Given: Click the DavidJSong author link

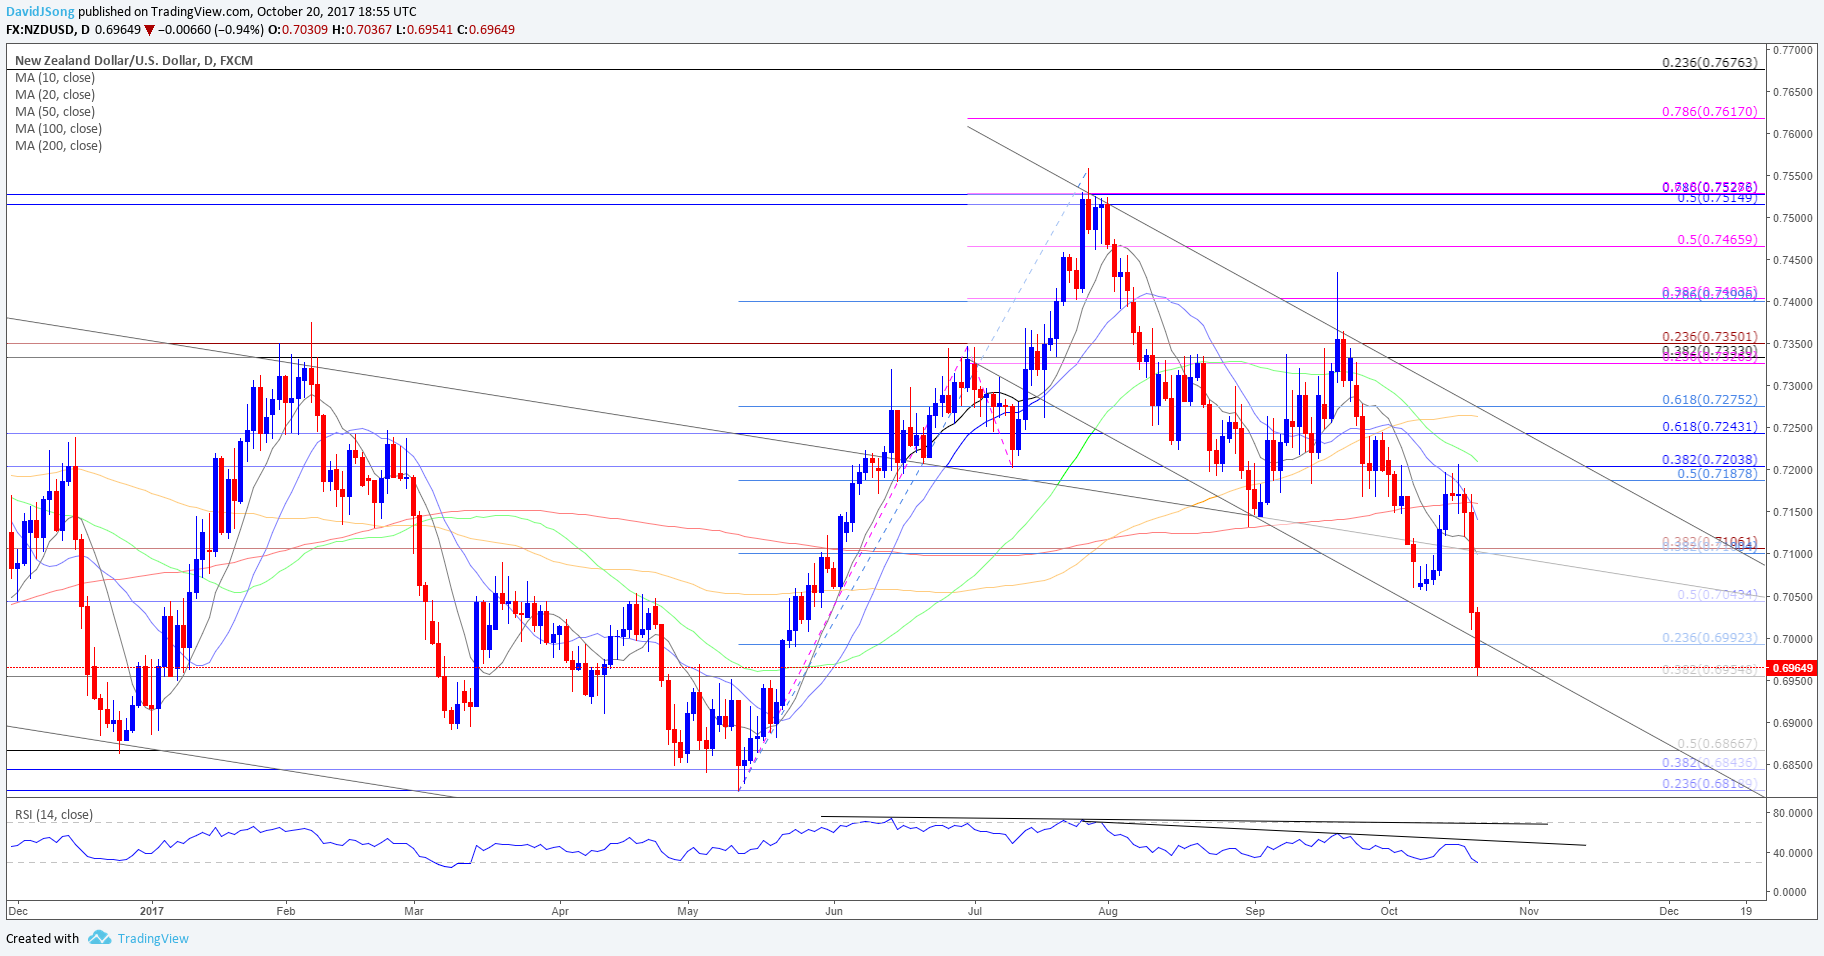Looking at the screenshot, I should click(40, 11).
